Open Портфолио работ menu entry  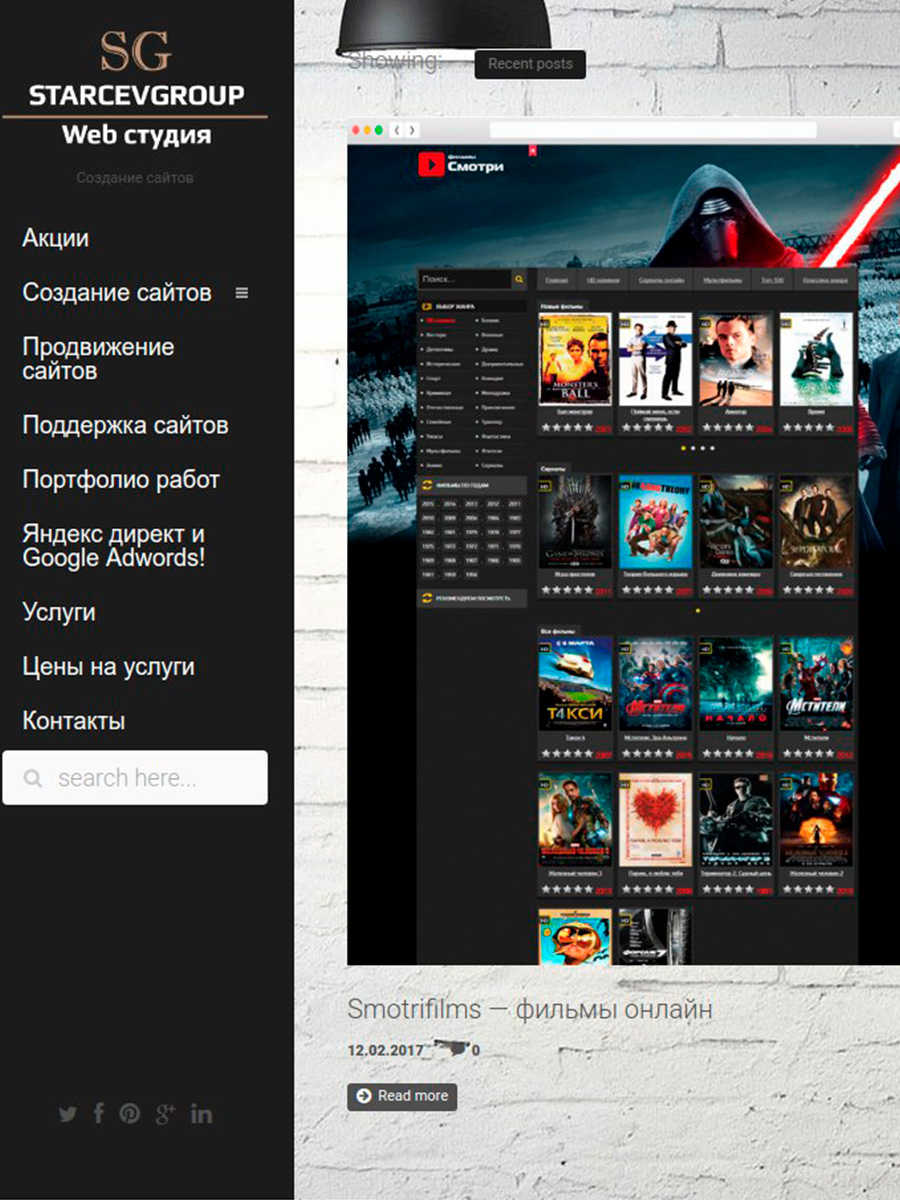point(121,479)
